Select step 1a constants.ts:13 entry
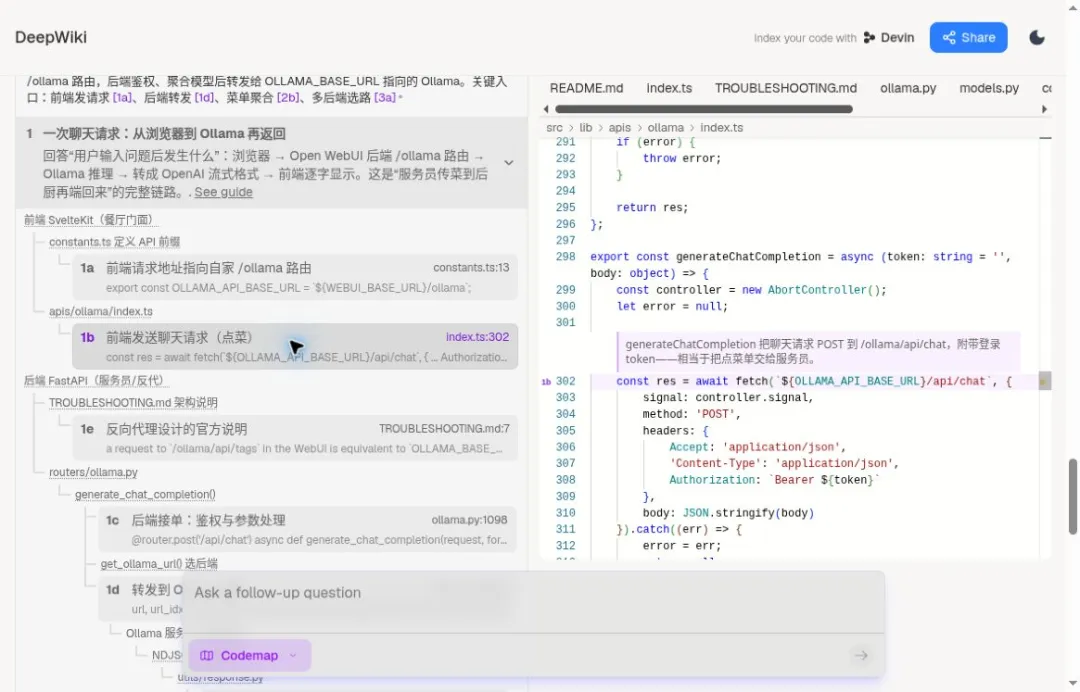 tap(295, 277)
